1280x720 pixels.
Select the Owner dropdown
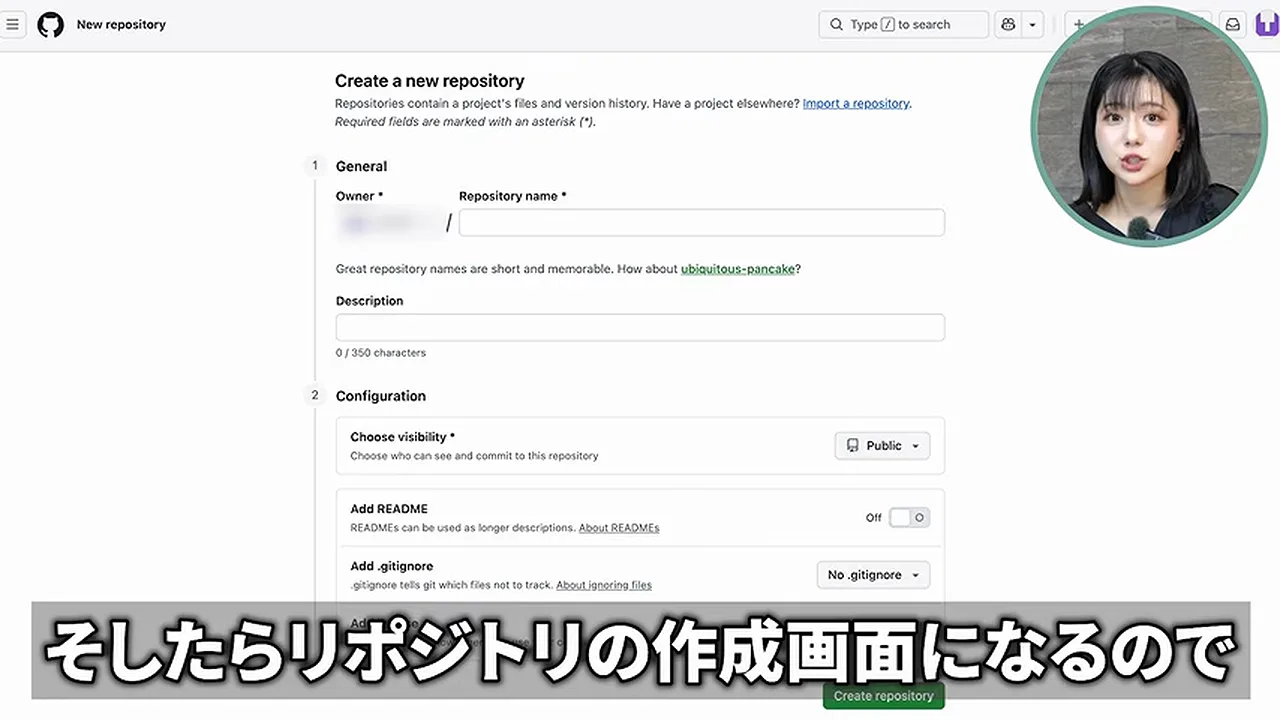(390, 223)
